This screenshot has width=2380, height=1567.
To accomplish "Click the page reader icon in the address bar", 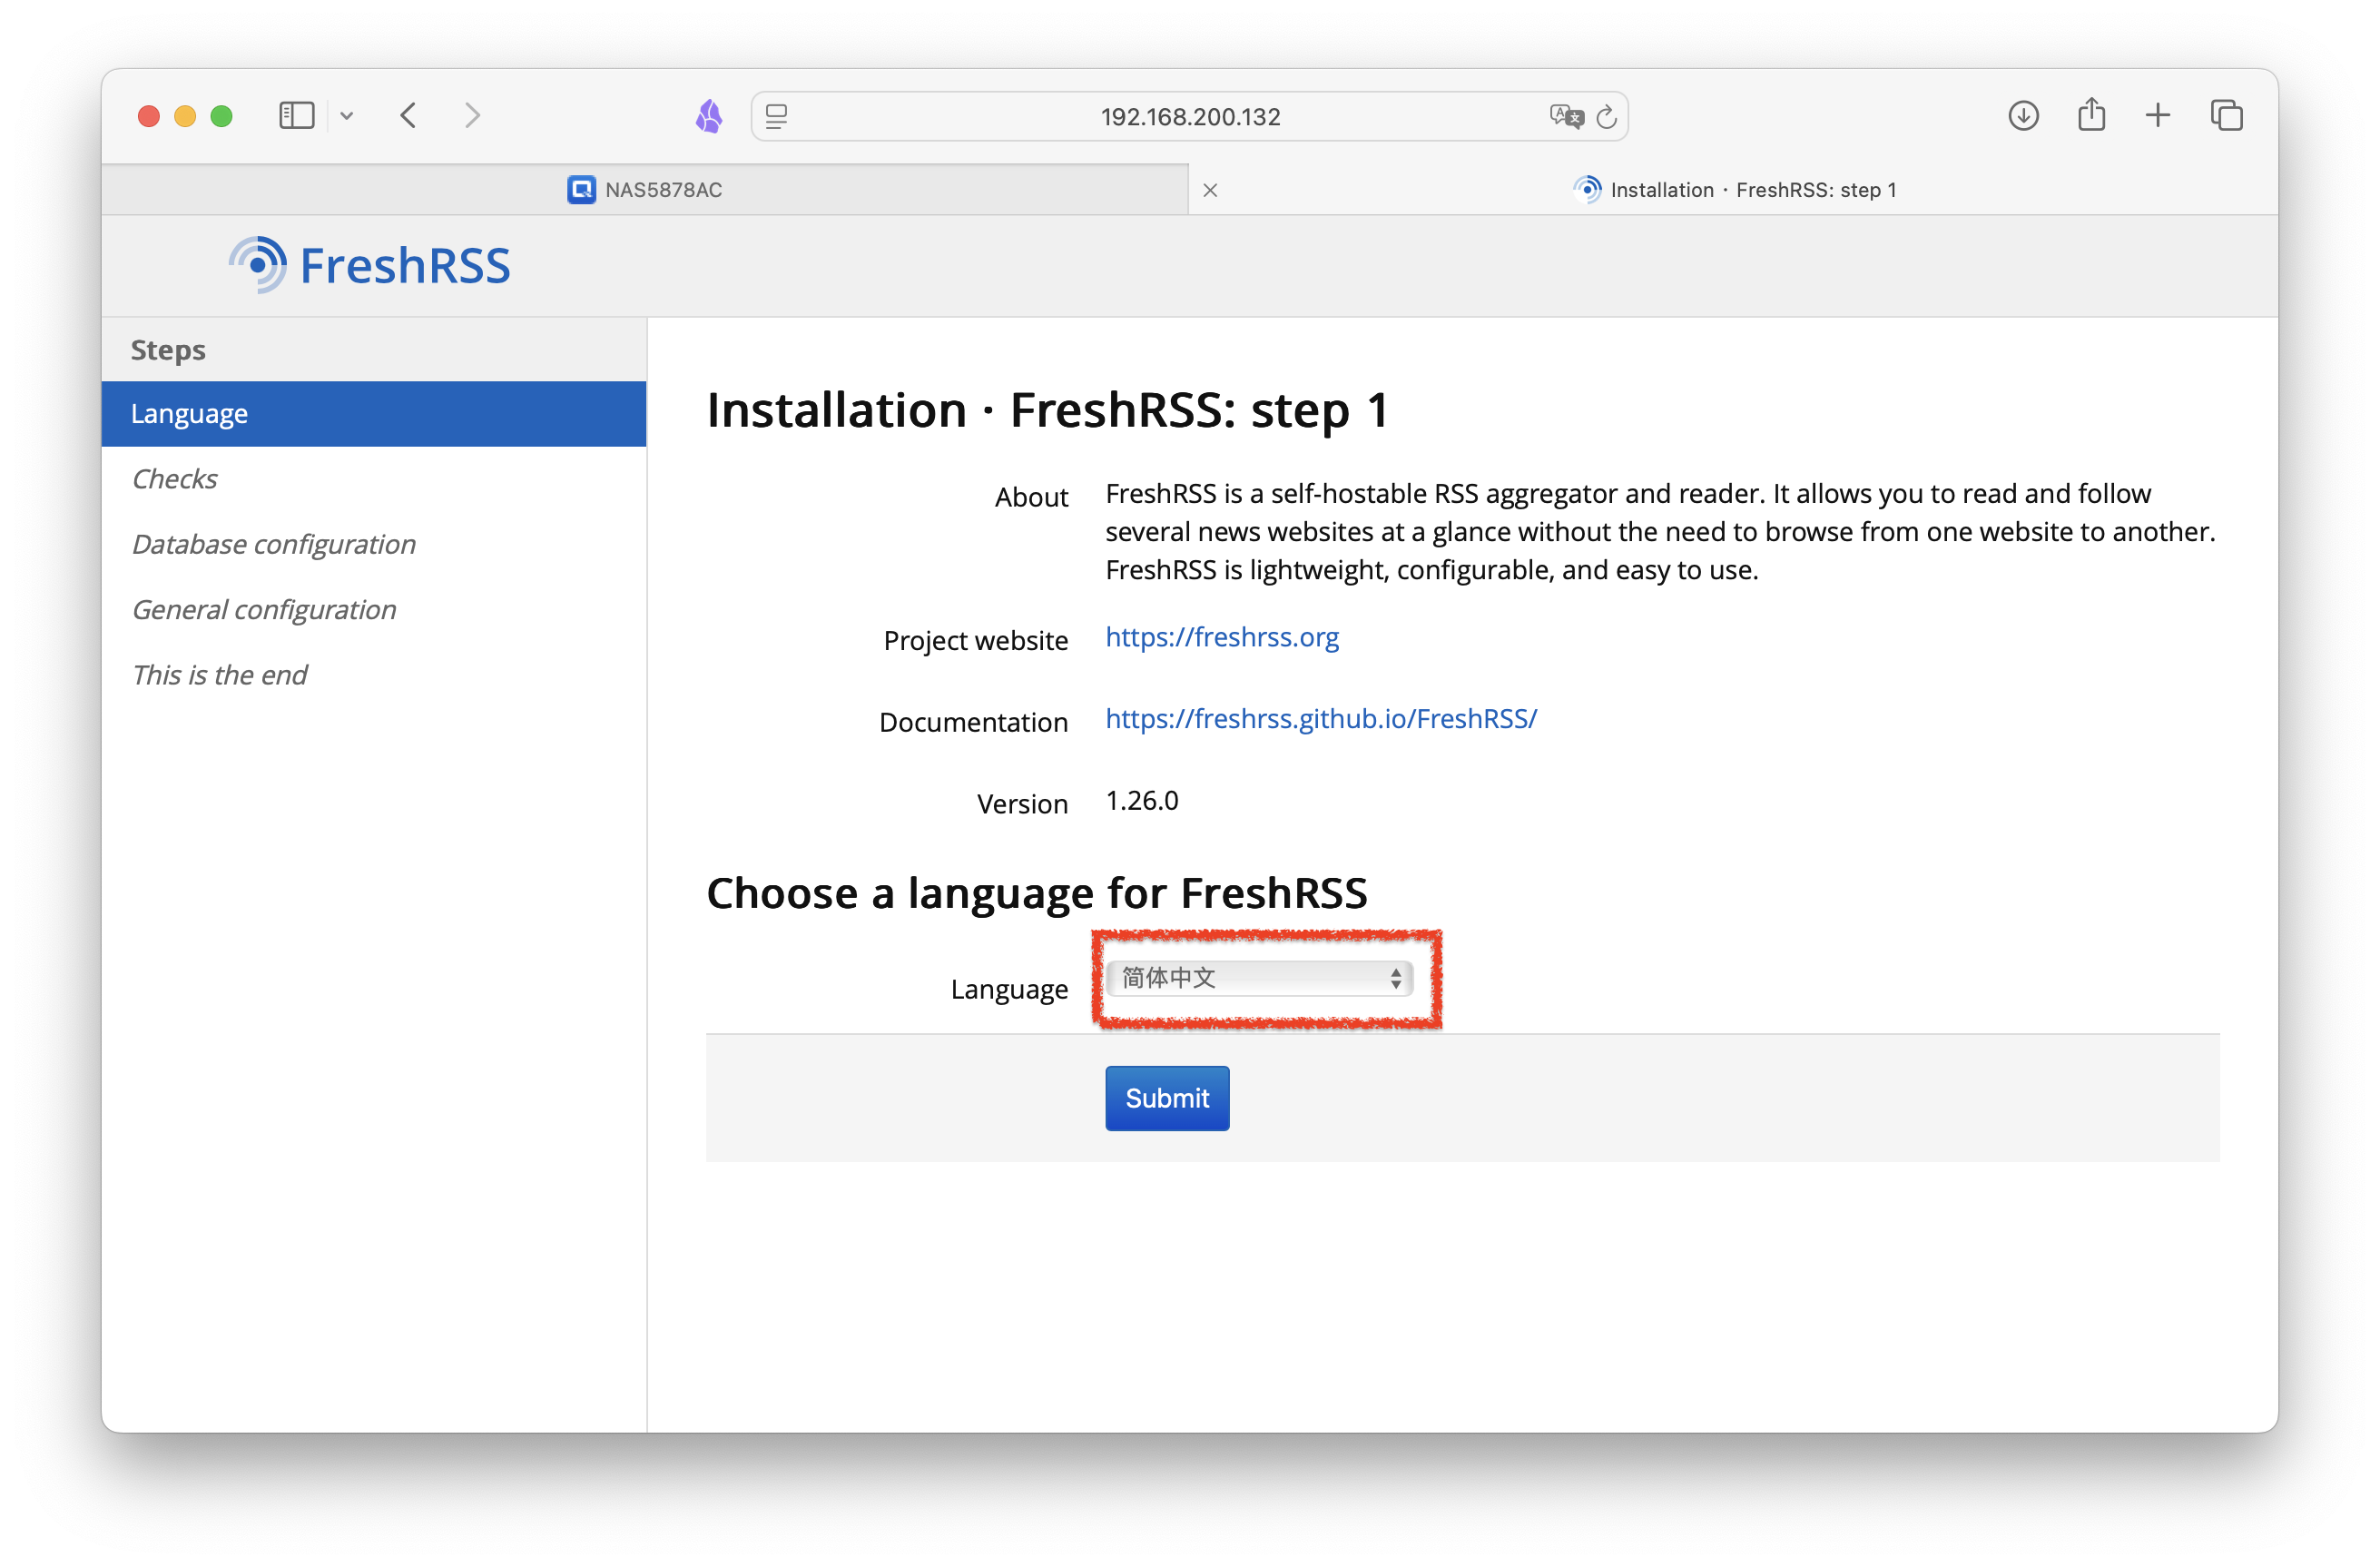I will click(777, 117).
